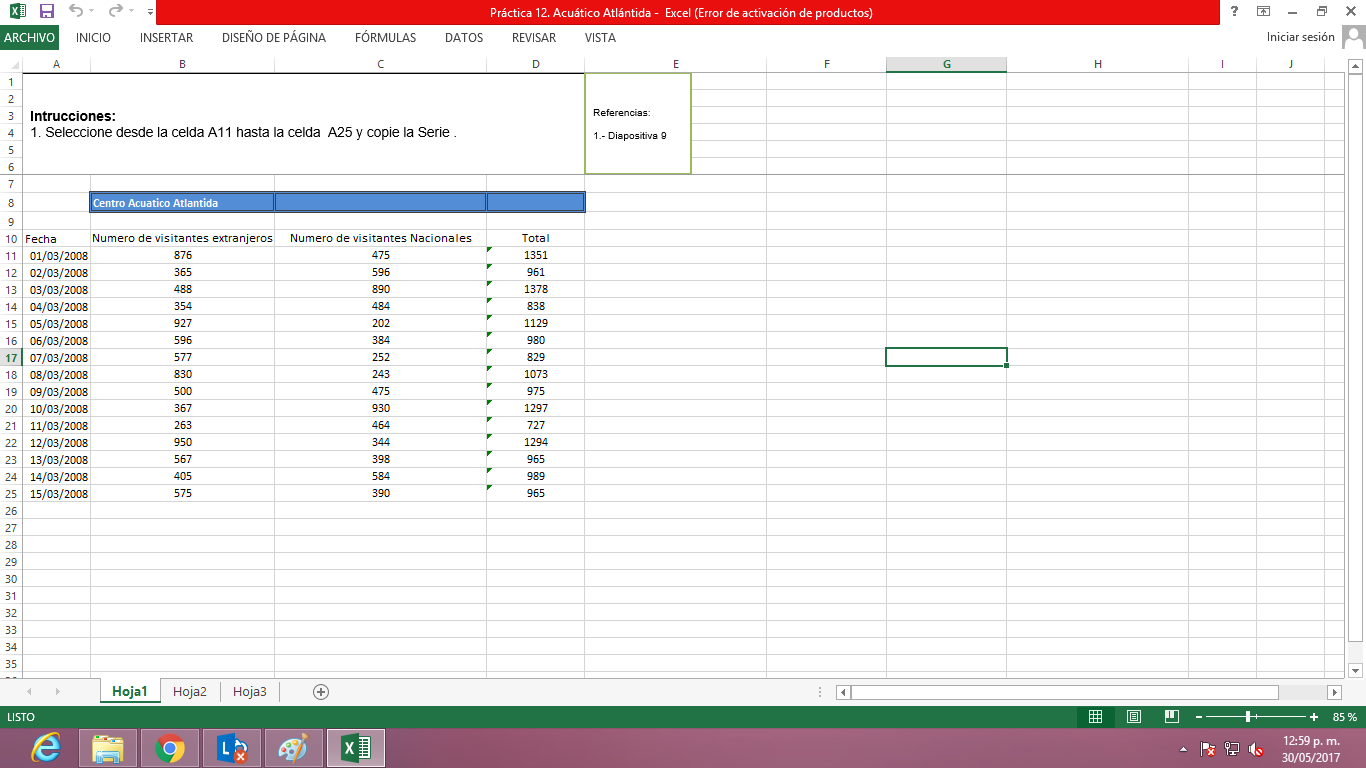Select the Total value 1378

point(536,289)
